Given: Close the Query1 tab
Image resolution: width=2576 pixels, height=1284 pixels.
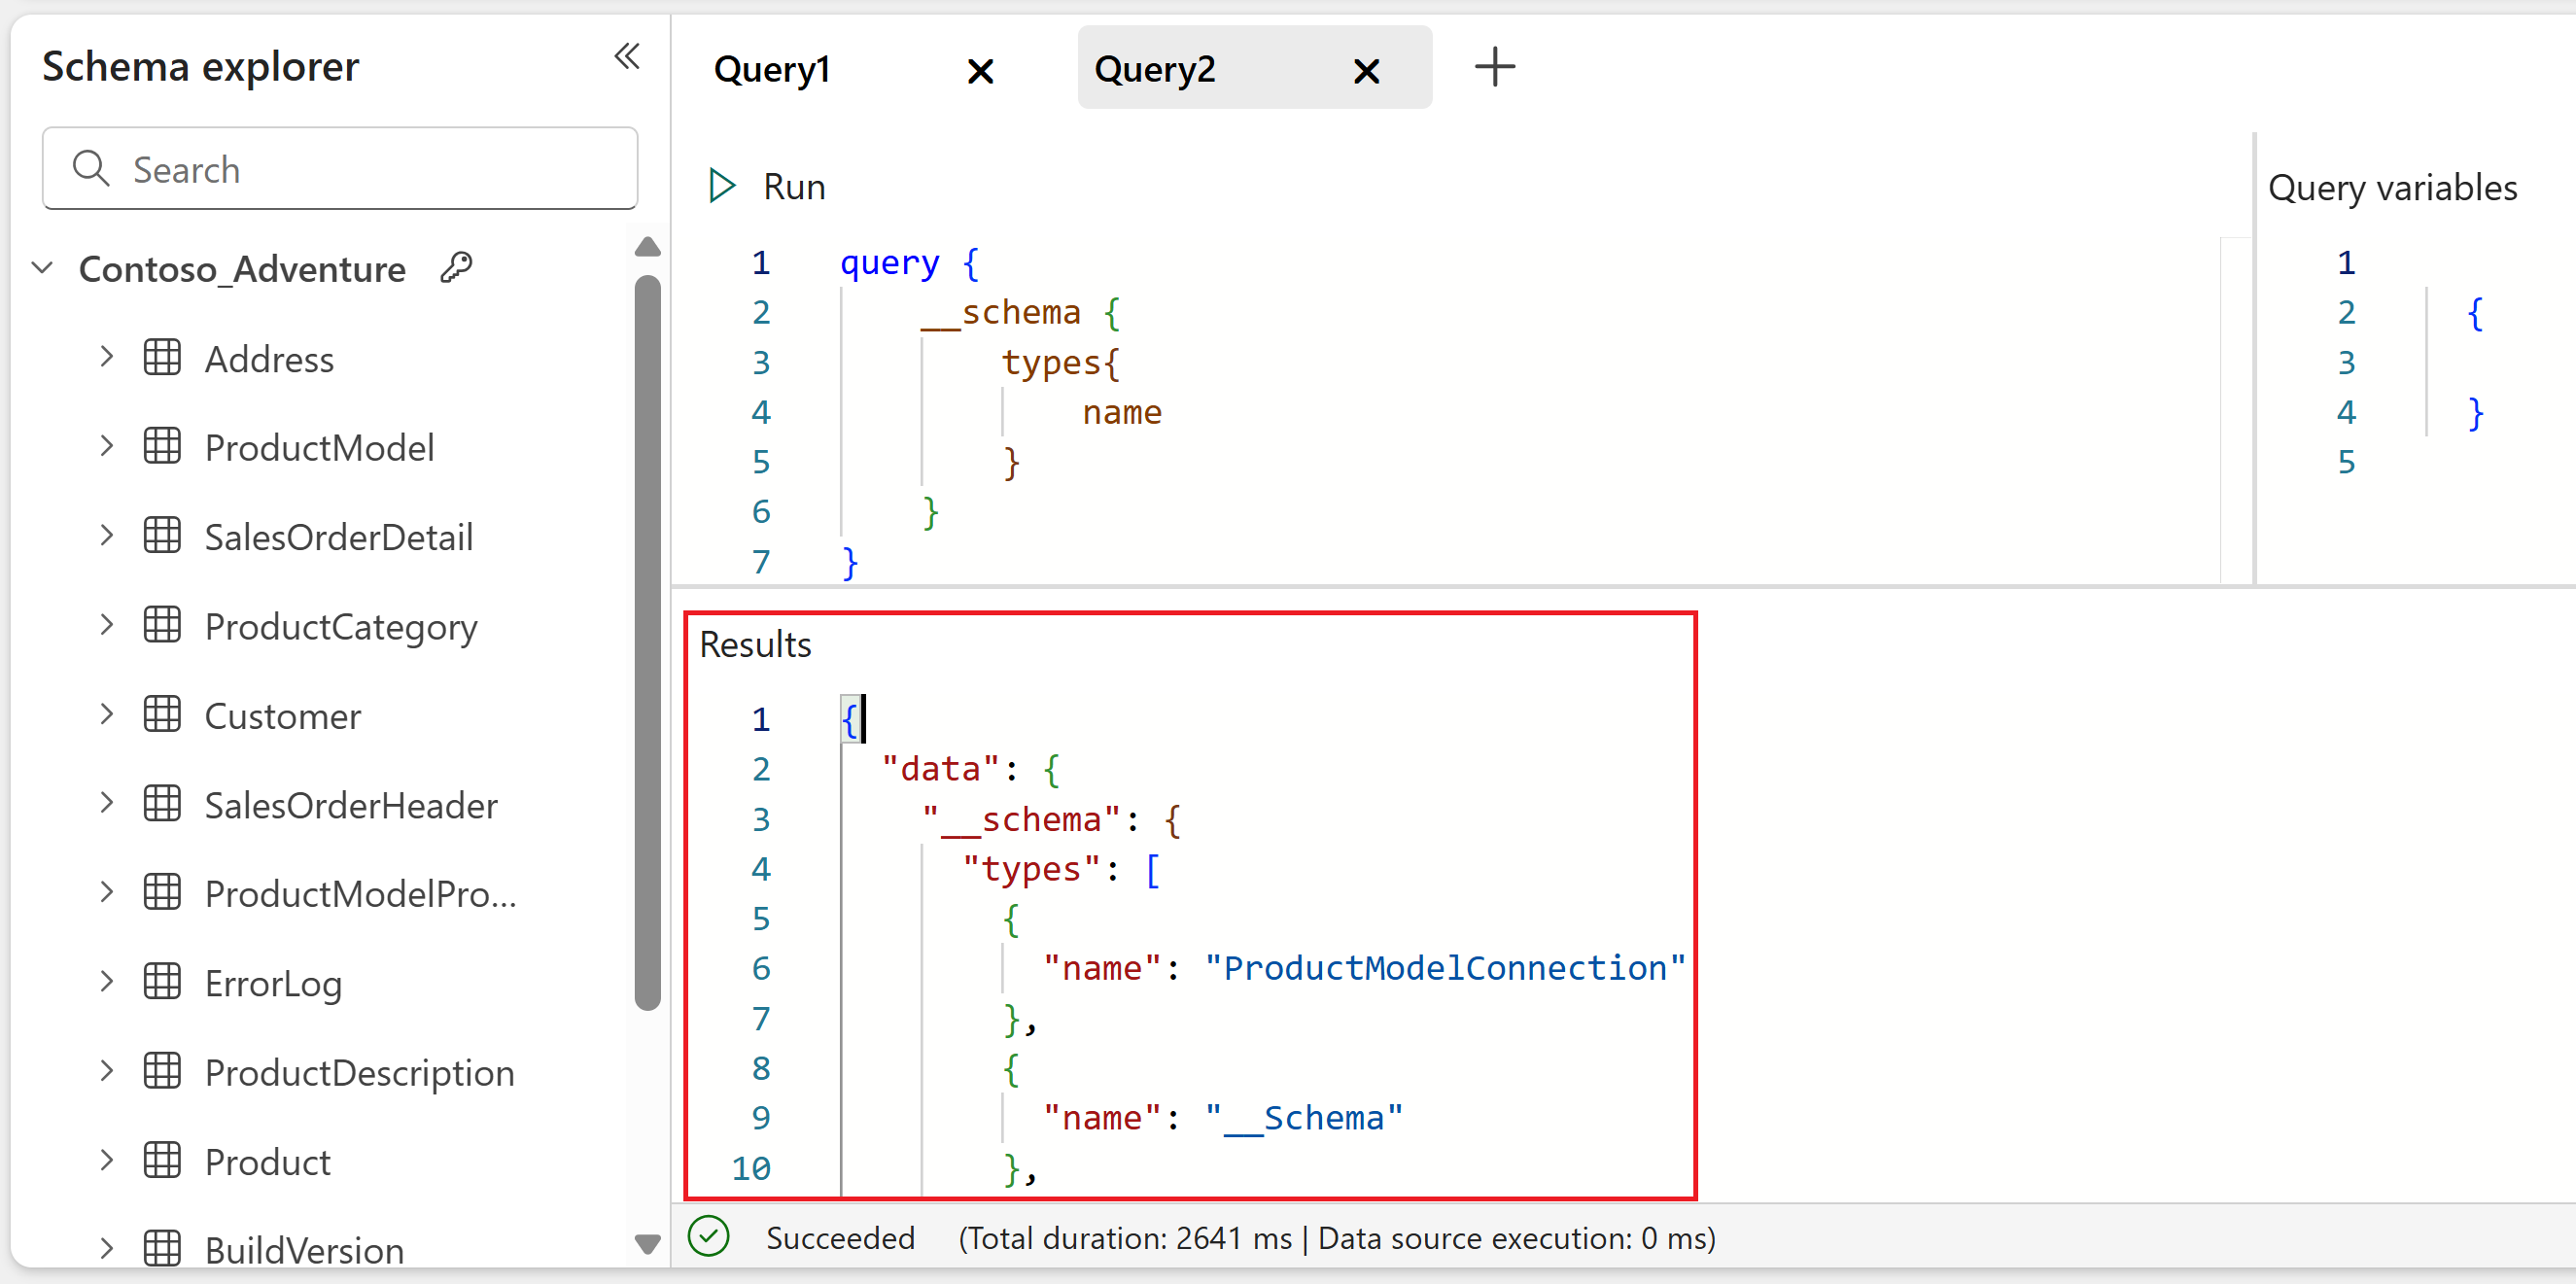Looking at the screenshot, I should [x=980, y=71].
